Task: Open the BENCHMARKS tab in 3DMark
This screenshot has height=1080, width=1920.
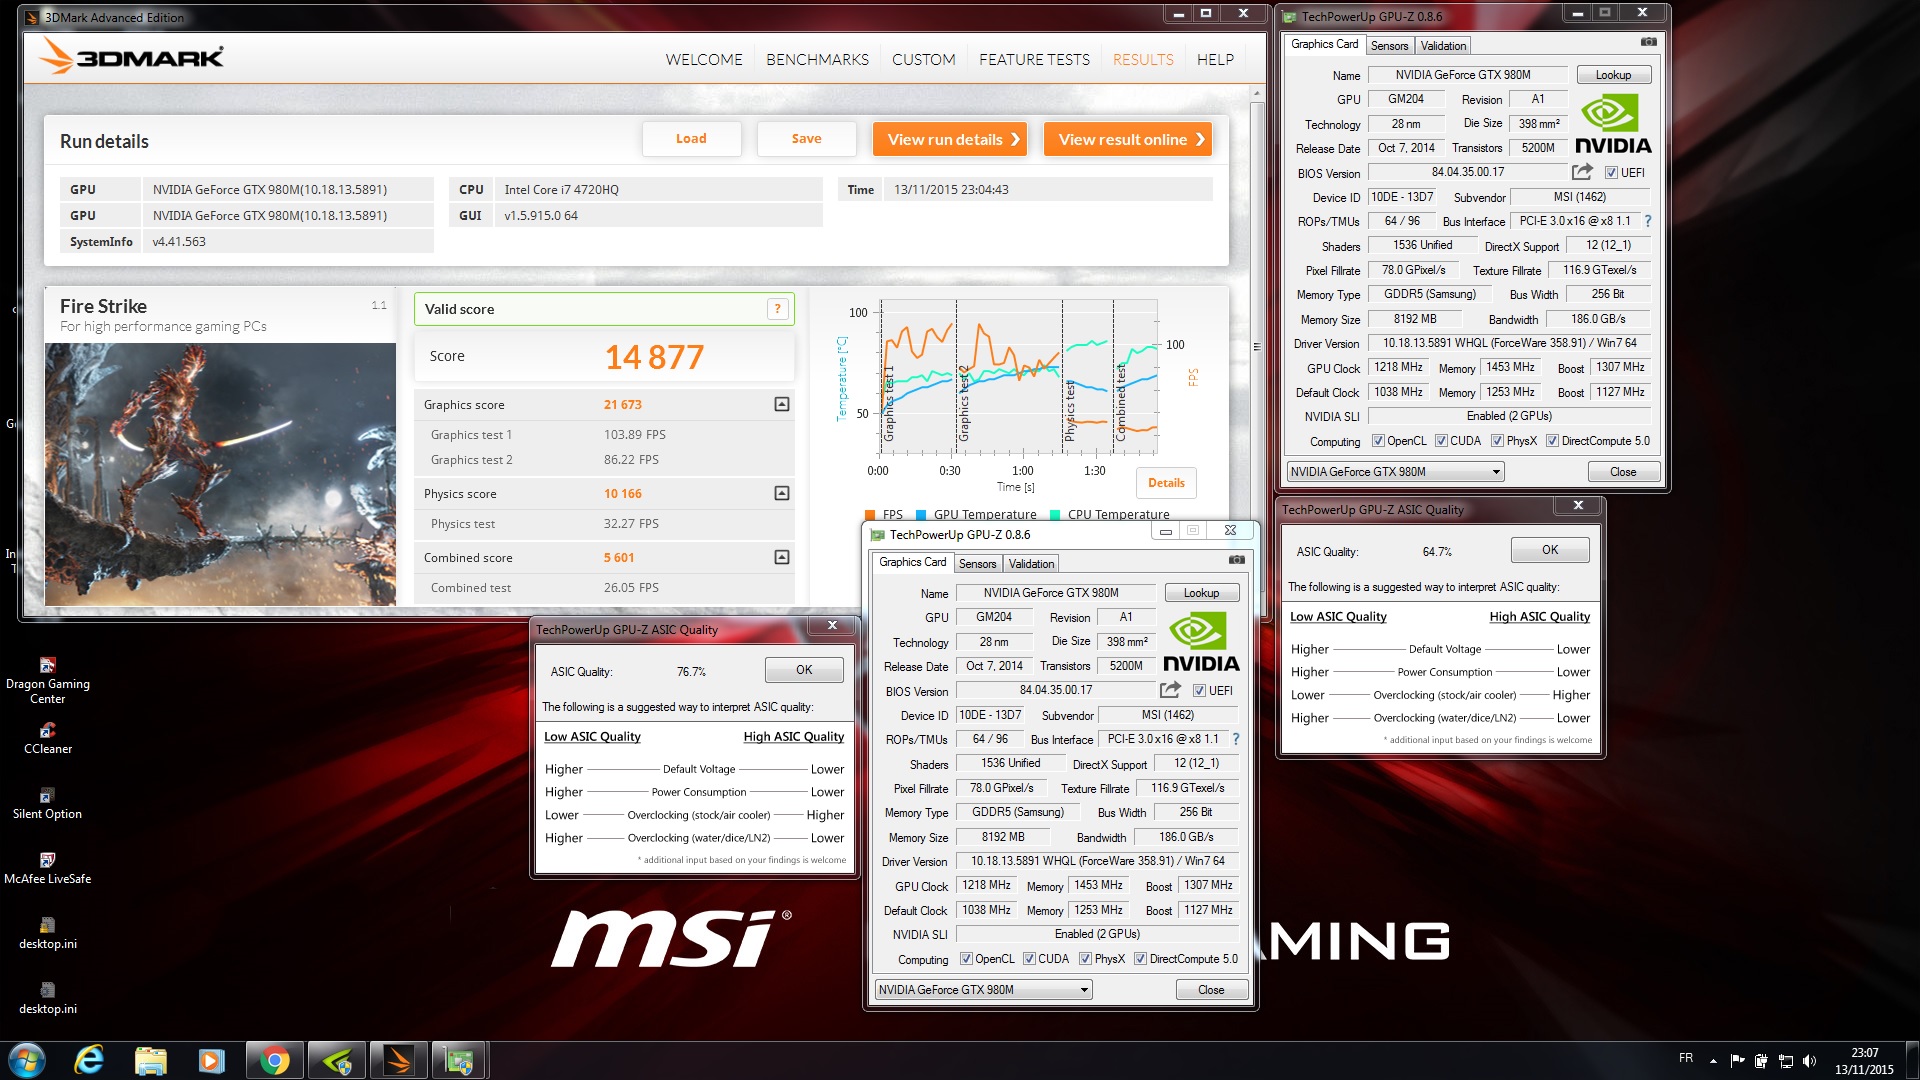Action: click(x=817, y=60)
